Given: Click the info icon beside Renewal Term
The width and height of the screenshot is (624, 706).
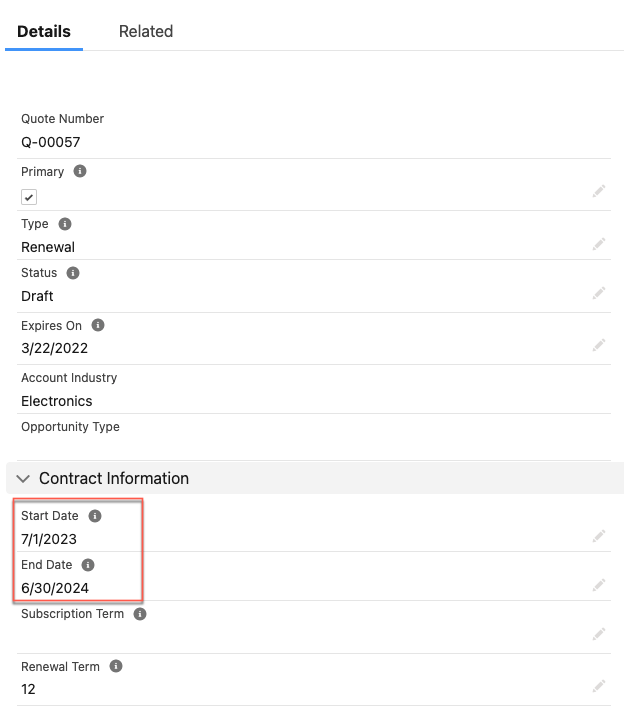Looking at the screenshot, I should point(116,666).
